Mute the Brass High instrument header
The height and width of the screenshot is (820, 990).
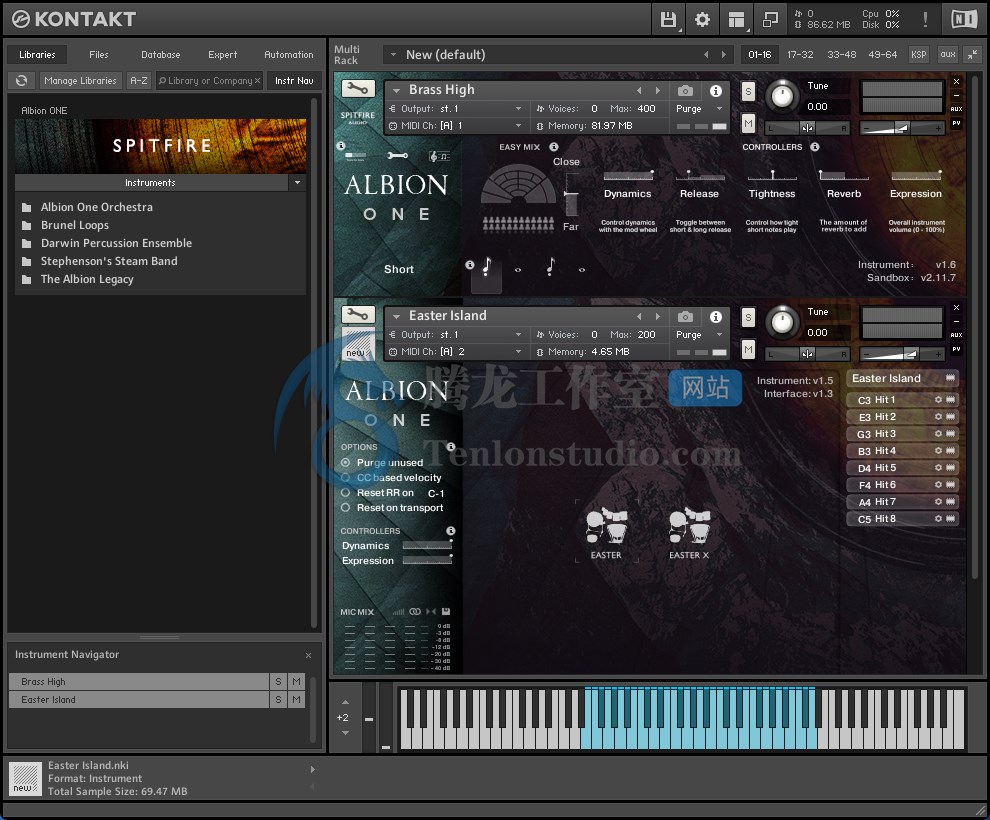click(748, 123)
